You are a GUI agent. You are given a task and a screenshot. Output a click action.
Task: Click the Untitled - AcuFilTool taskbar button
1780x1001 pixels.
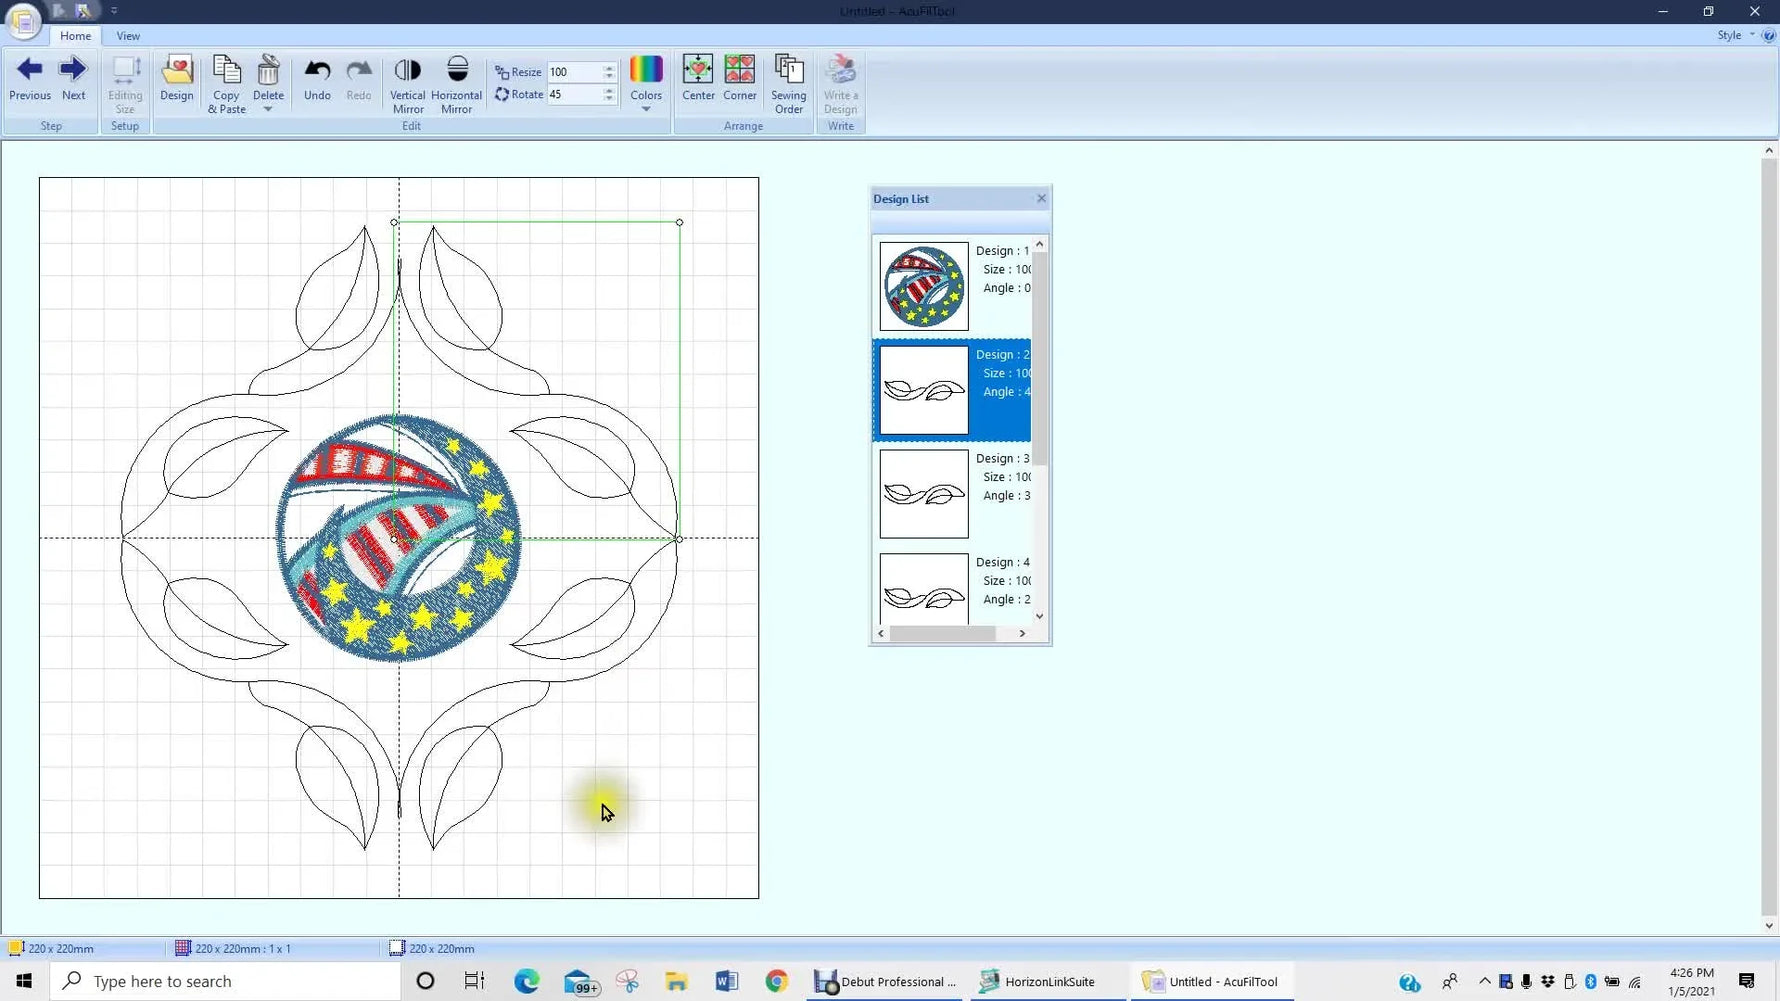[x=1212, y=981]
